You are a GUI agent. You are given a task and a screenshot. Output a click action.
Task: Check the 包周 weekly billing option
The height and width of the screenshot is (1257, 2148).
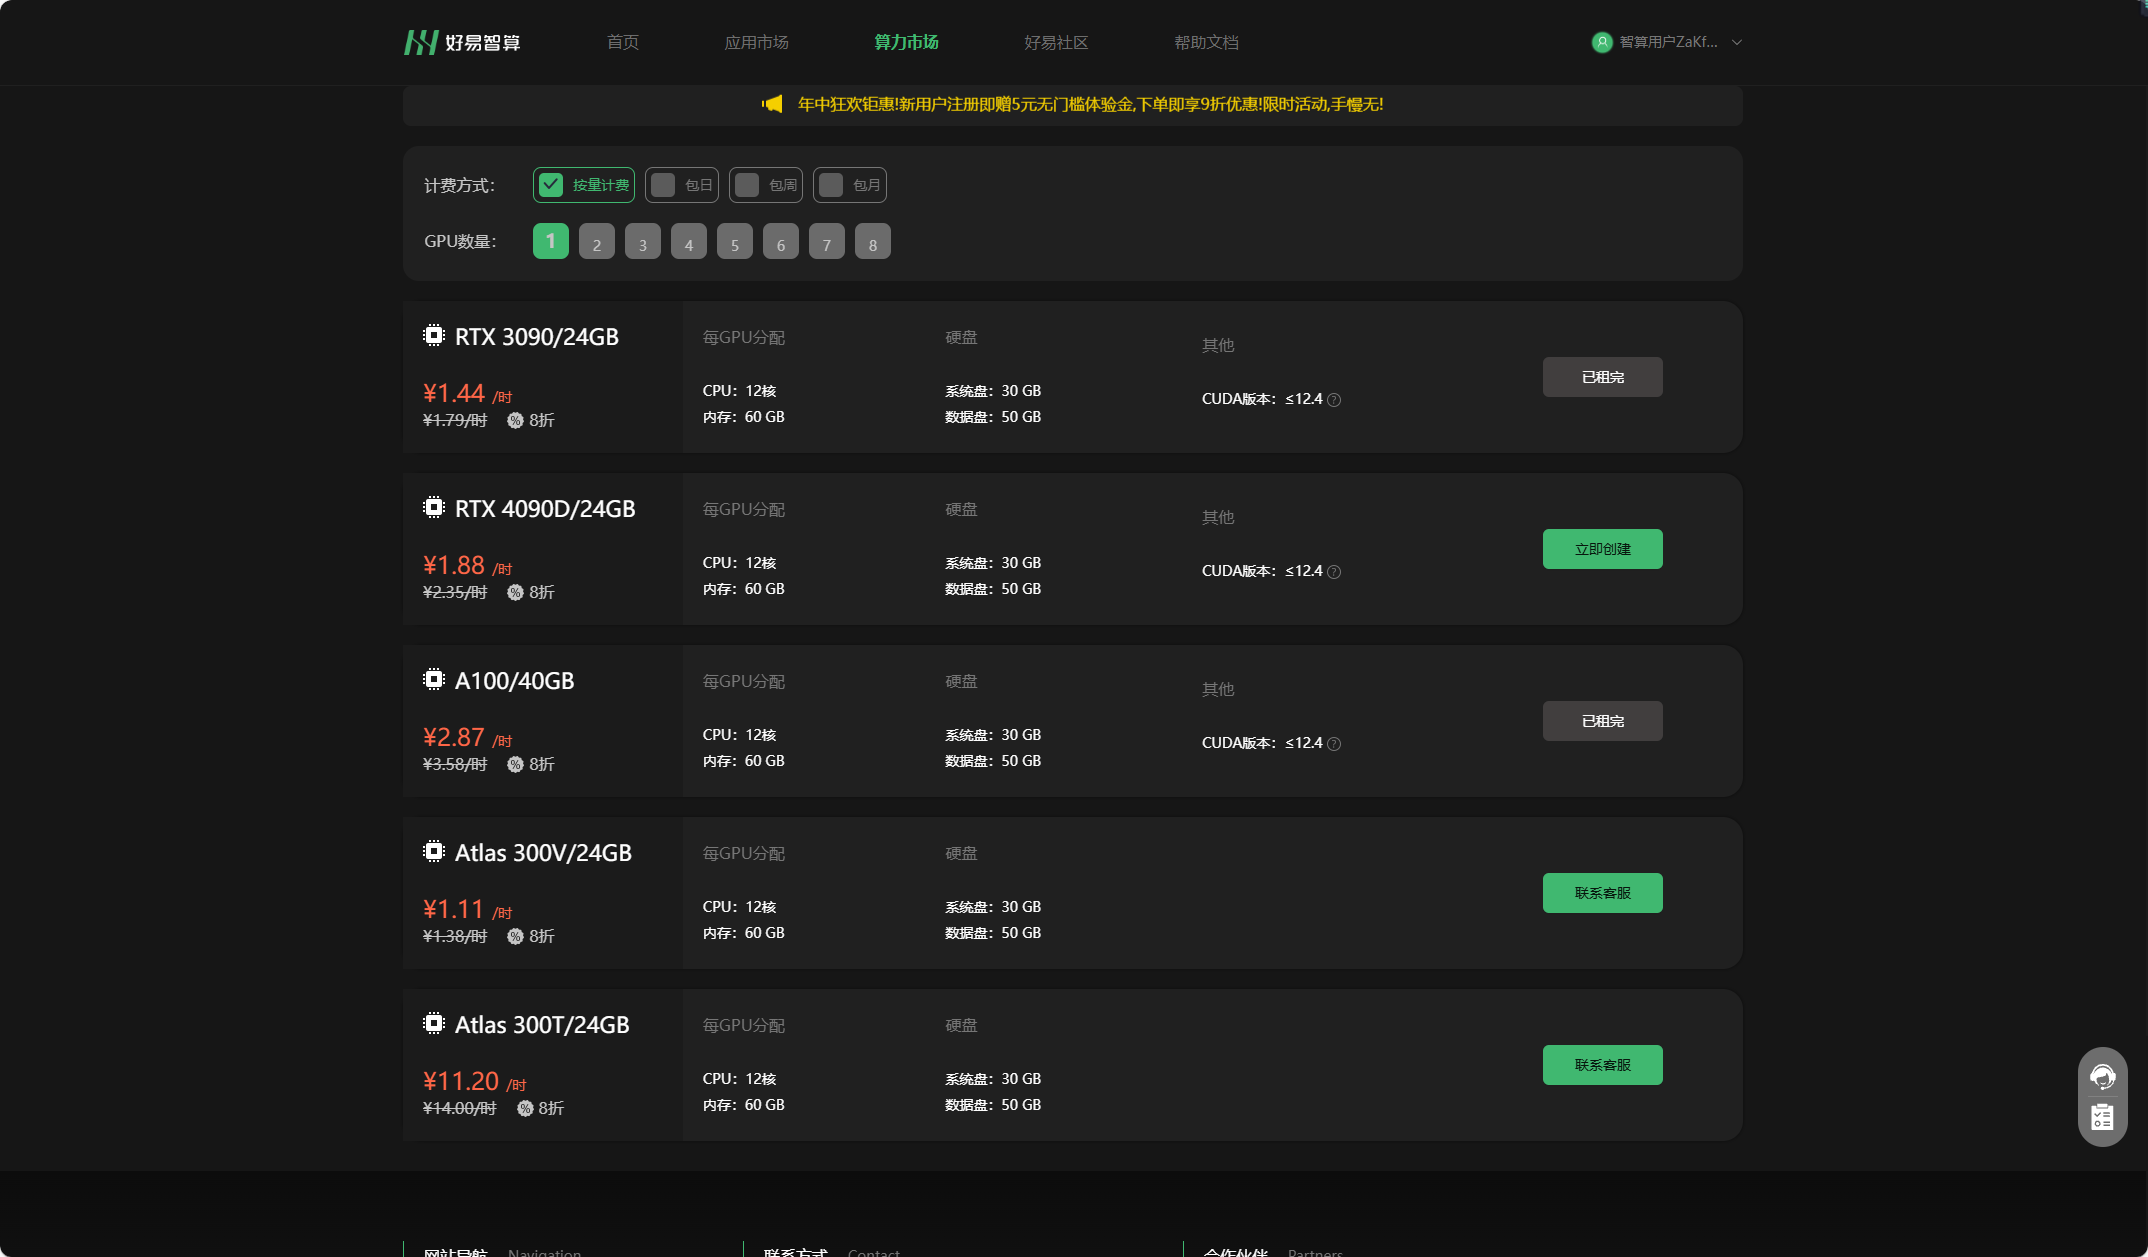(747, 185)
